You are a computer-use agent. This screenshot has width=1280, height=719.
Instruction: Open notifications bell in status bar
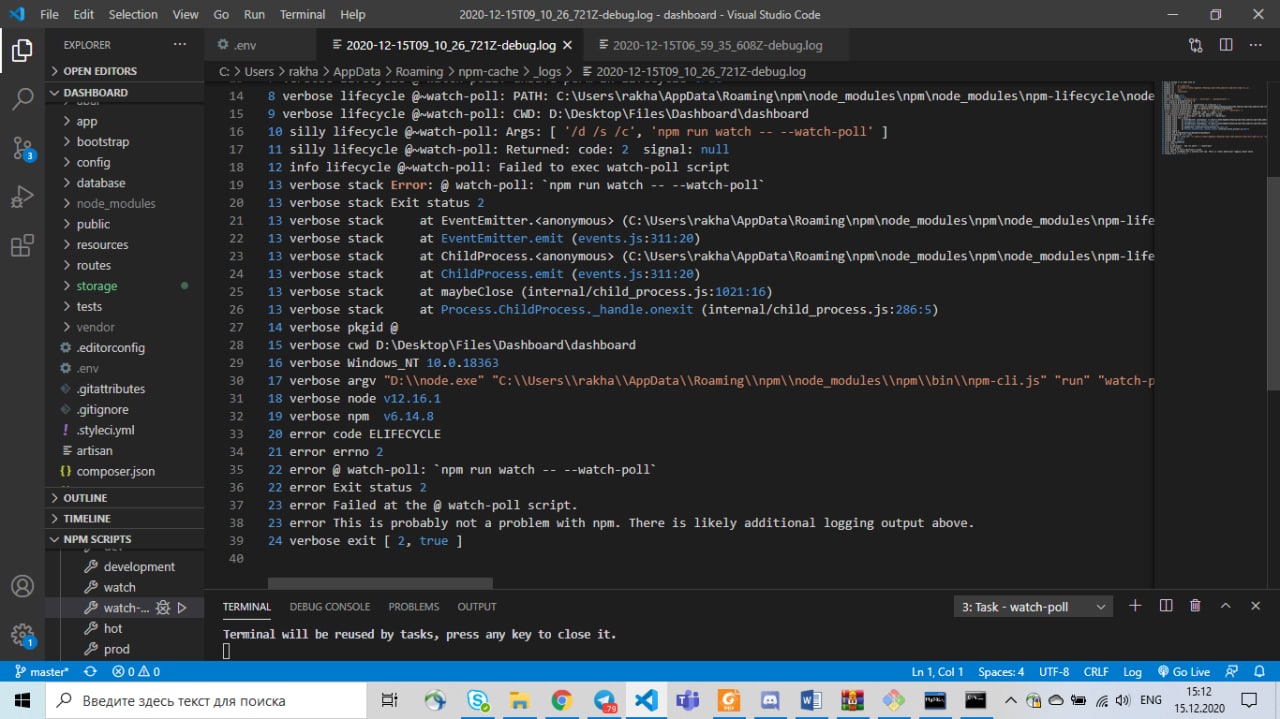[x=1260, y=672]
